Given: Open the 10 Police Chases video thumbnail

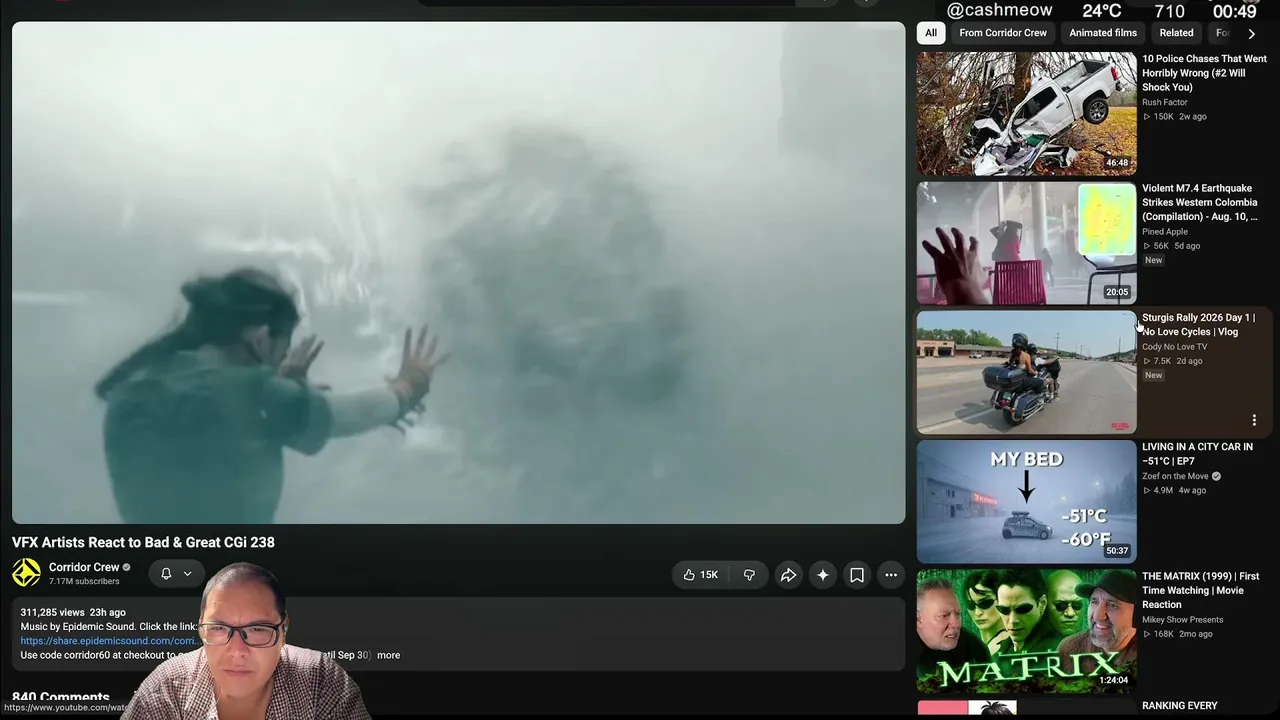Looking at the screenshot, I should click(1026, 114).
